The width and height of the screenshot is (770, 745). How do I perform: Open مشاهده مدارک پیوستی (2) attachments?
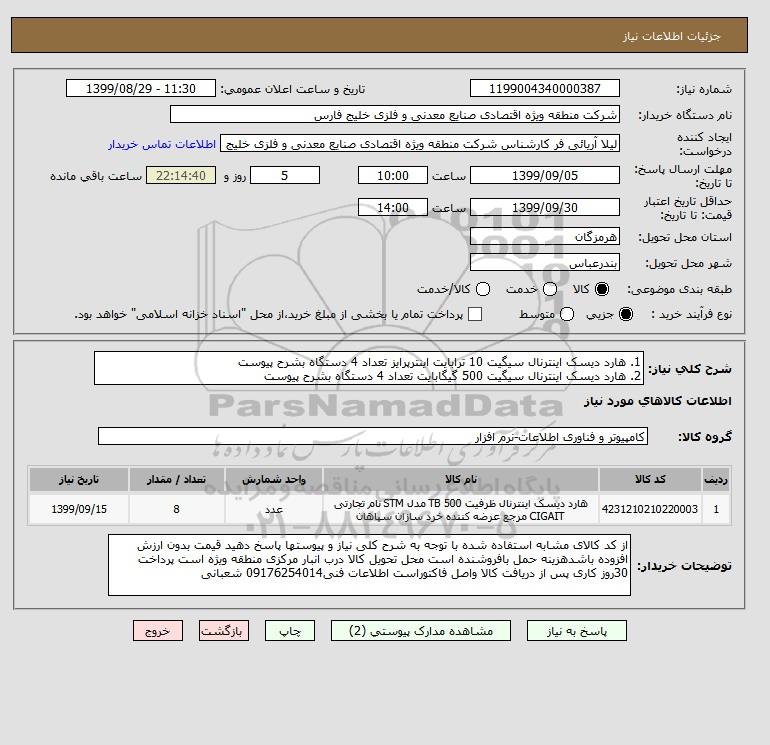coord(421,631)
